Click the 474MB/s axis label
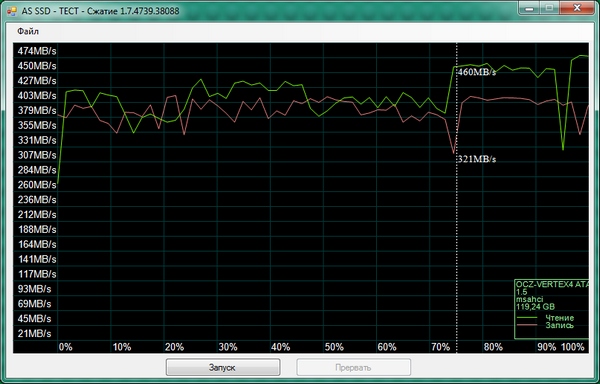Viewport: 600px width, 384px height. coord(37,51)
